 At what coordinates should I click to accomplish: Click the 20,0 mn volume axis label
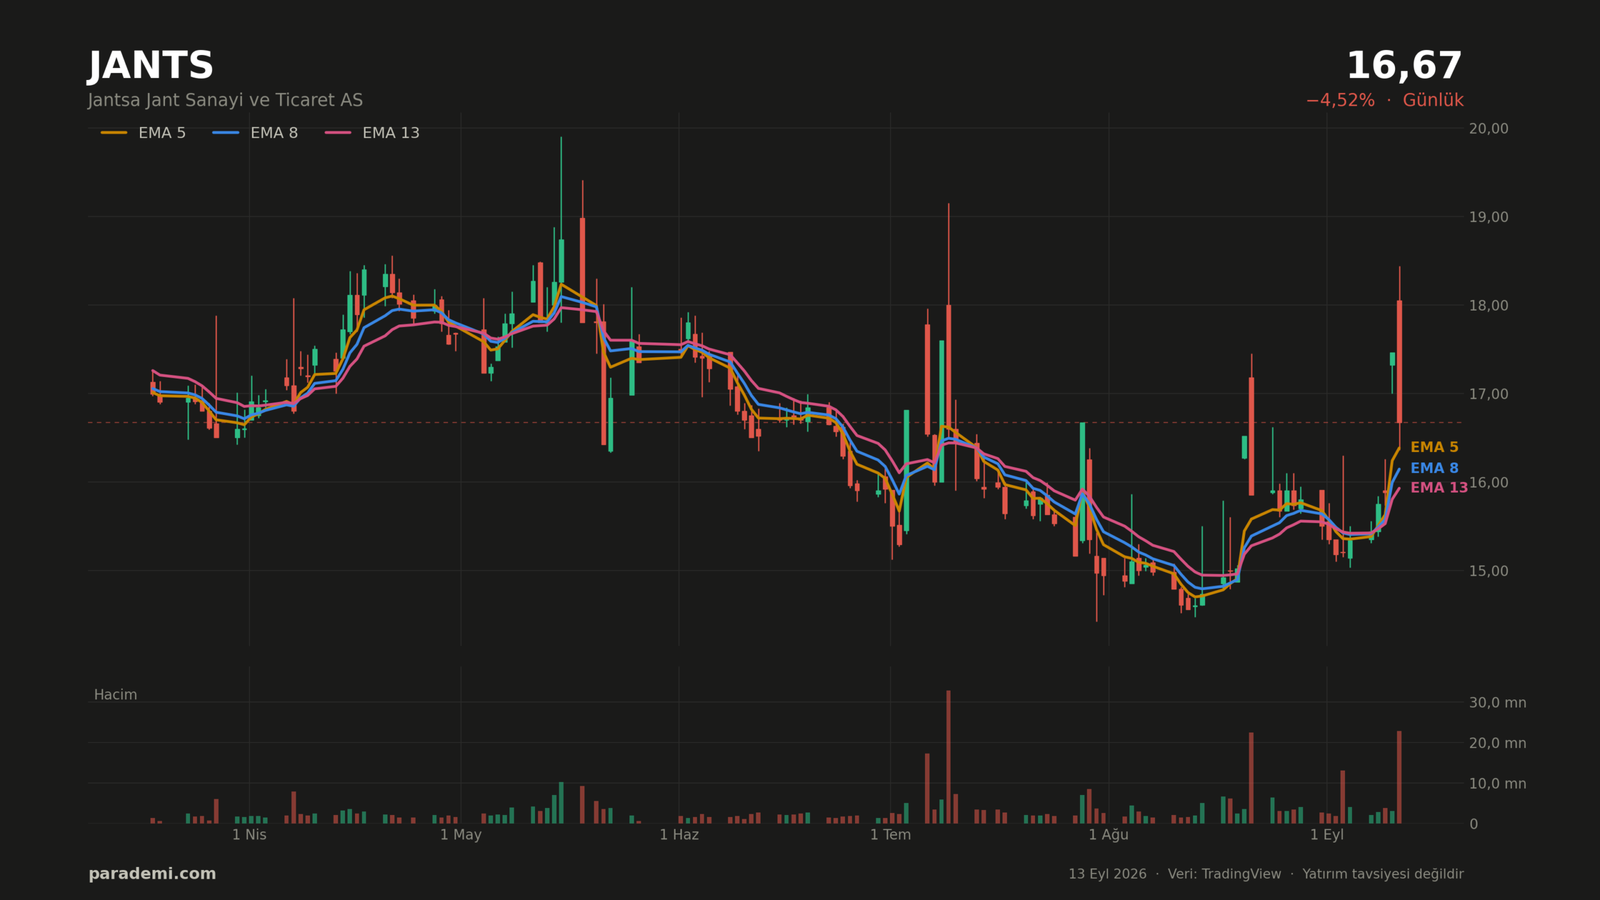[1498, 743]
